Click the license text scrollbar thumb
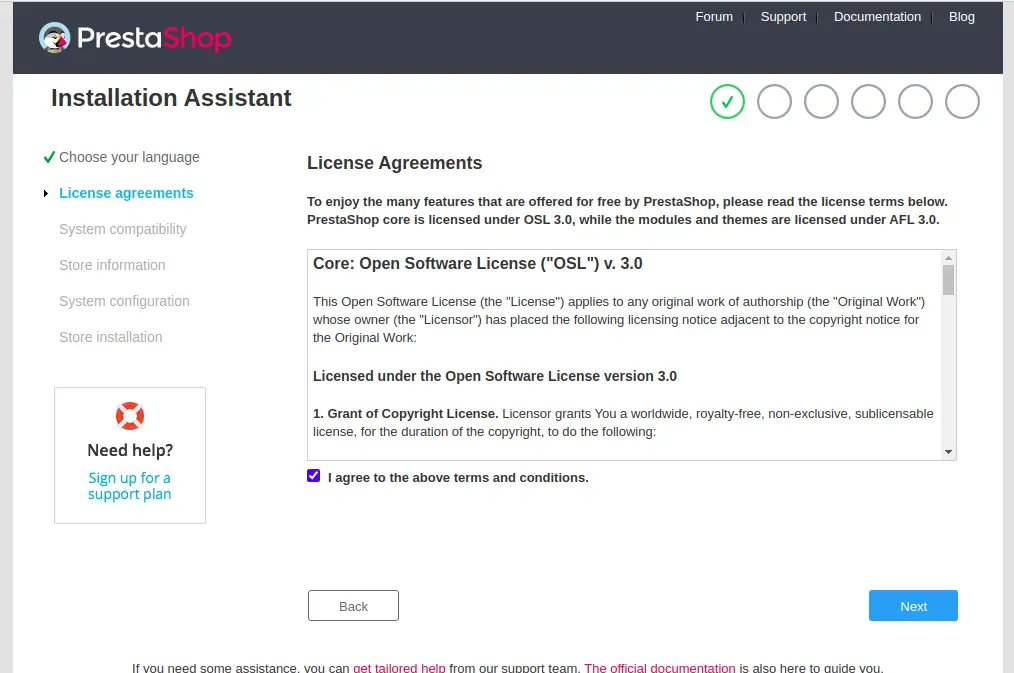The height and width of the screenshot is (673, 1014). tap(948, 280)
